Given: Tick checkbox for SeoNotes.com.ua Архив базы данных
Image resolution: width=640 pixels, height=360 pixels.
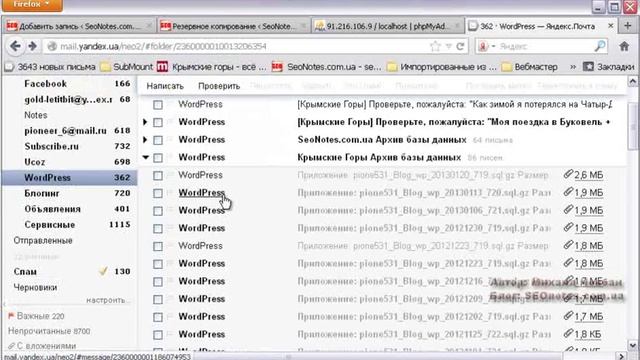Looking at the screenshot, I should tap(158, 140).
